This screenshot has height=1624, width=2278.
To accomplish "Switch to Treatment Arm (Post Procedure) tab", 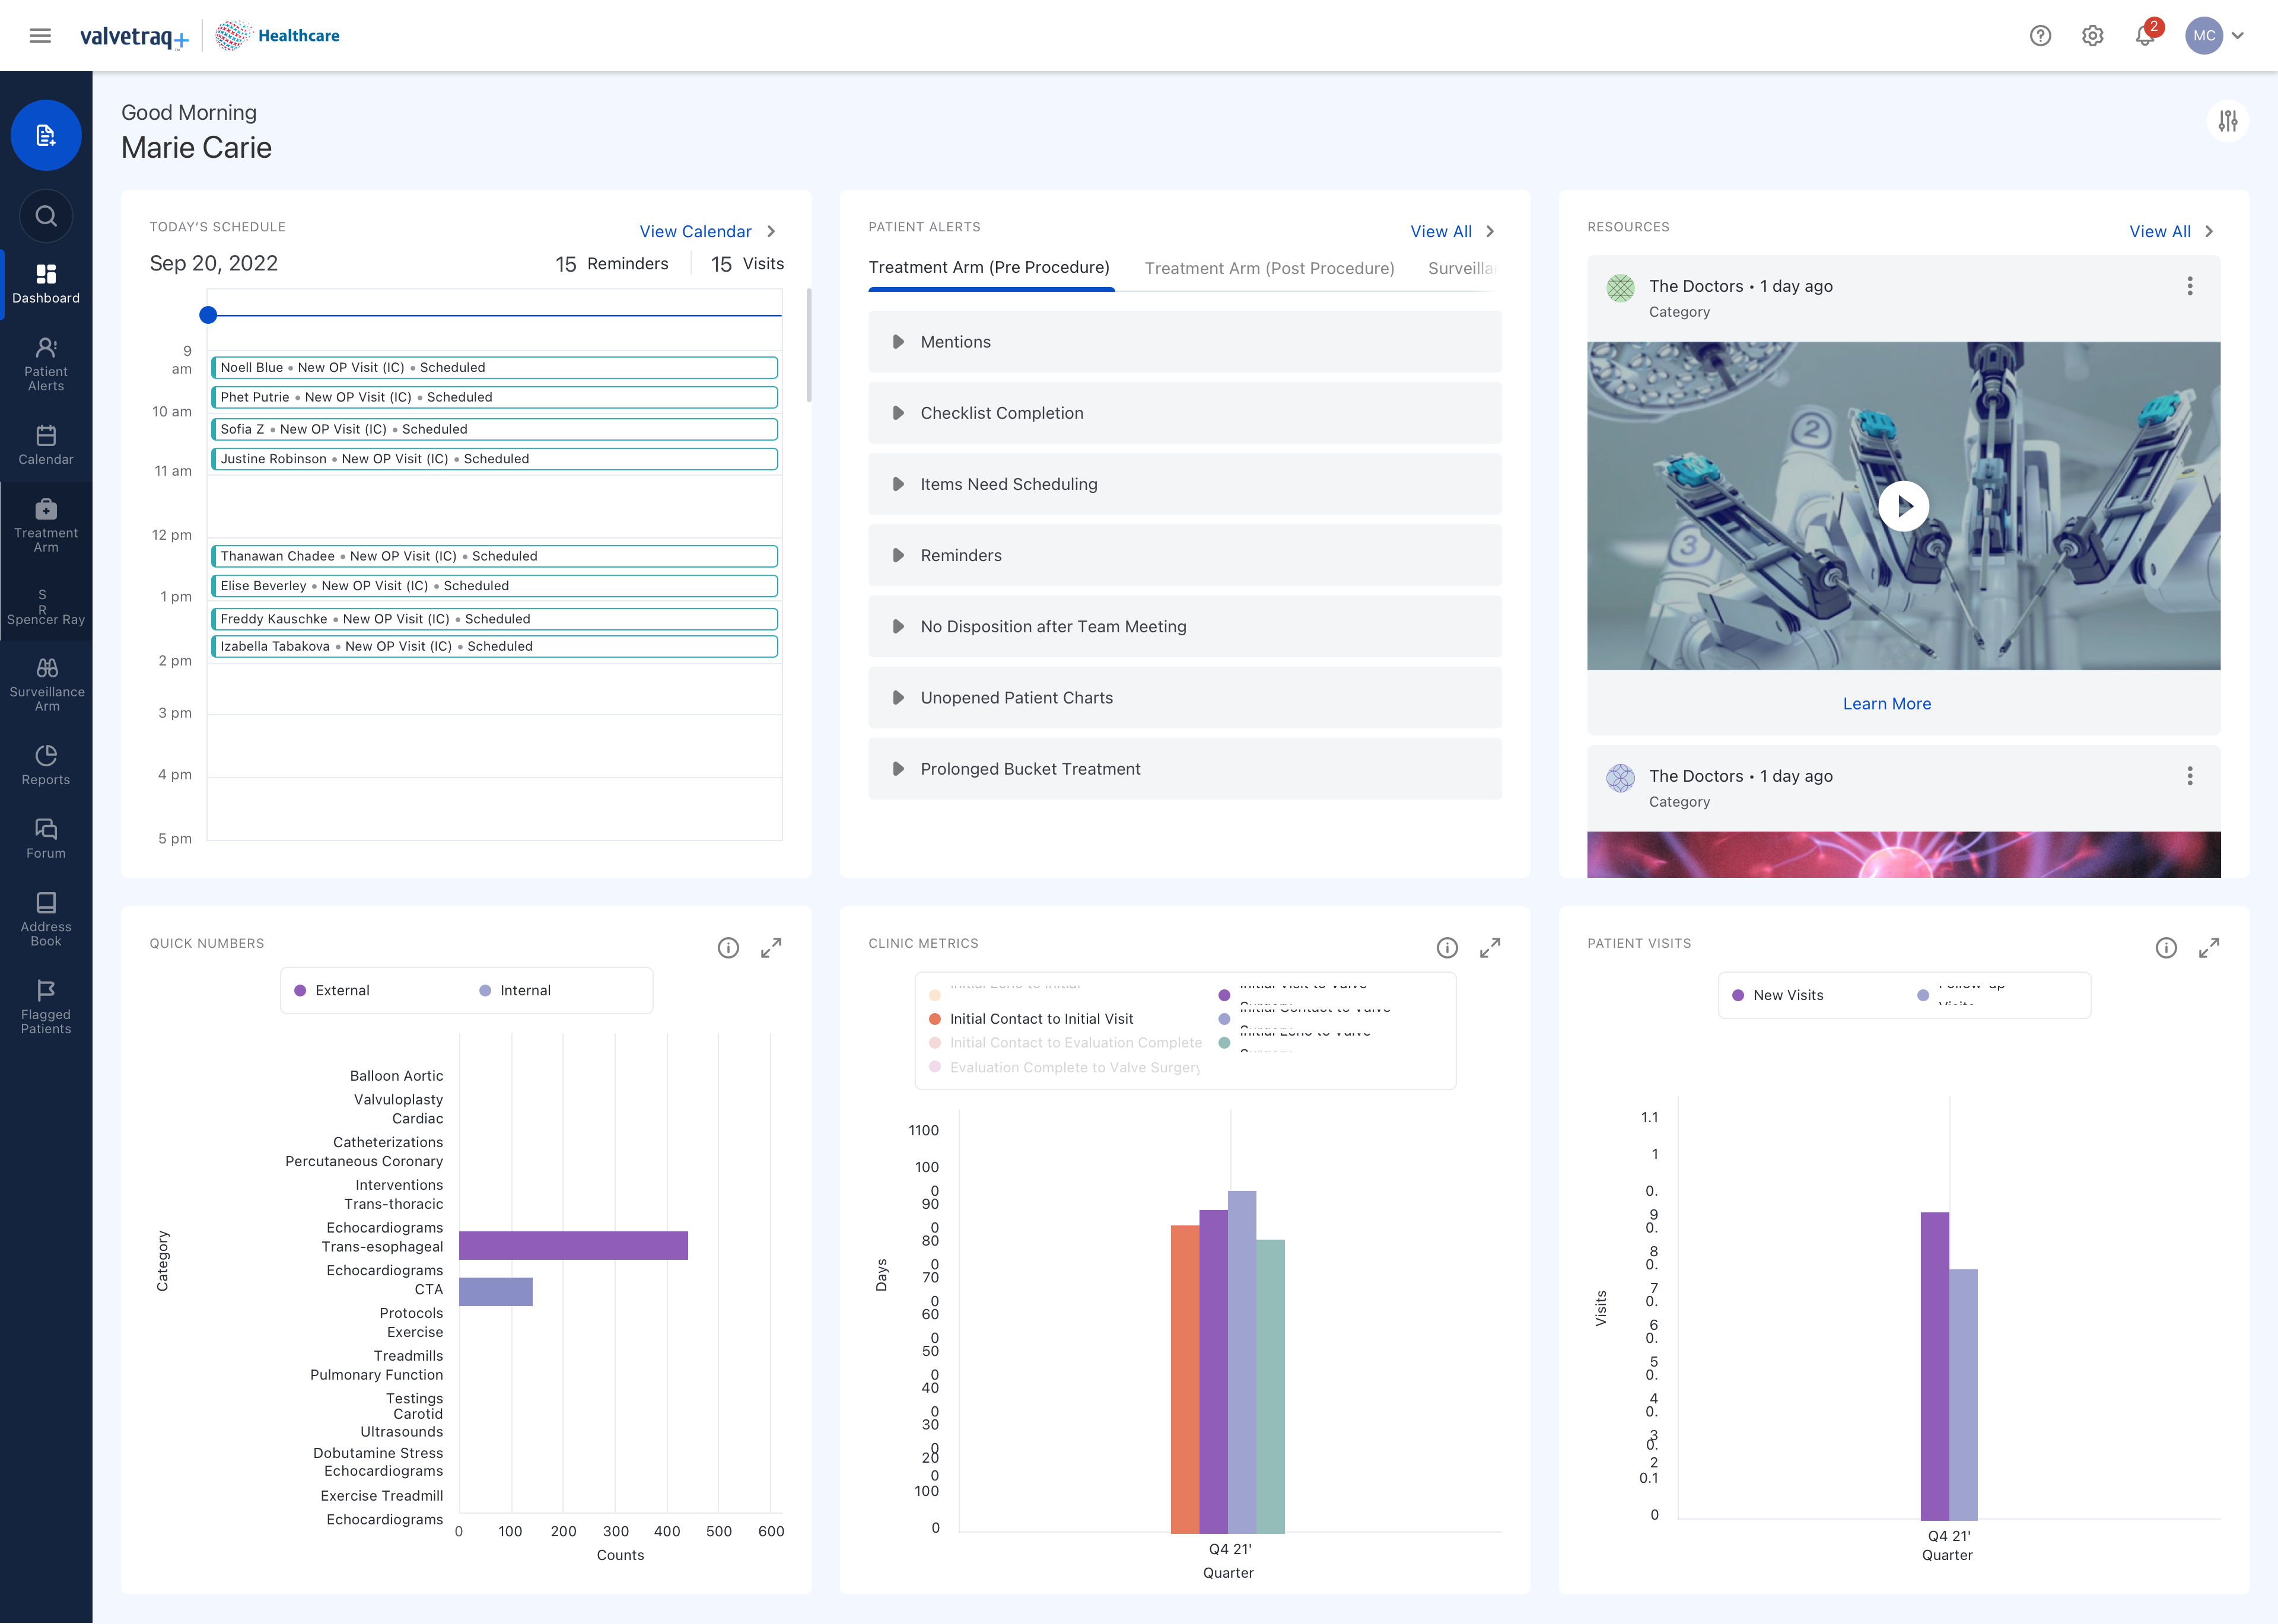I will point(1268,268).
